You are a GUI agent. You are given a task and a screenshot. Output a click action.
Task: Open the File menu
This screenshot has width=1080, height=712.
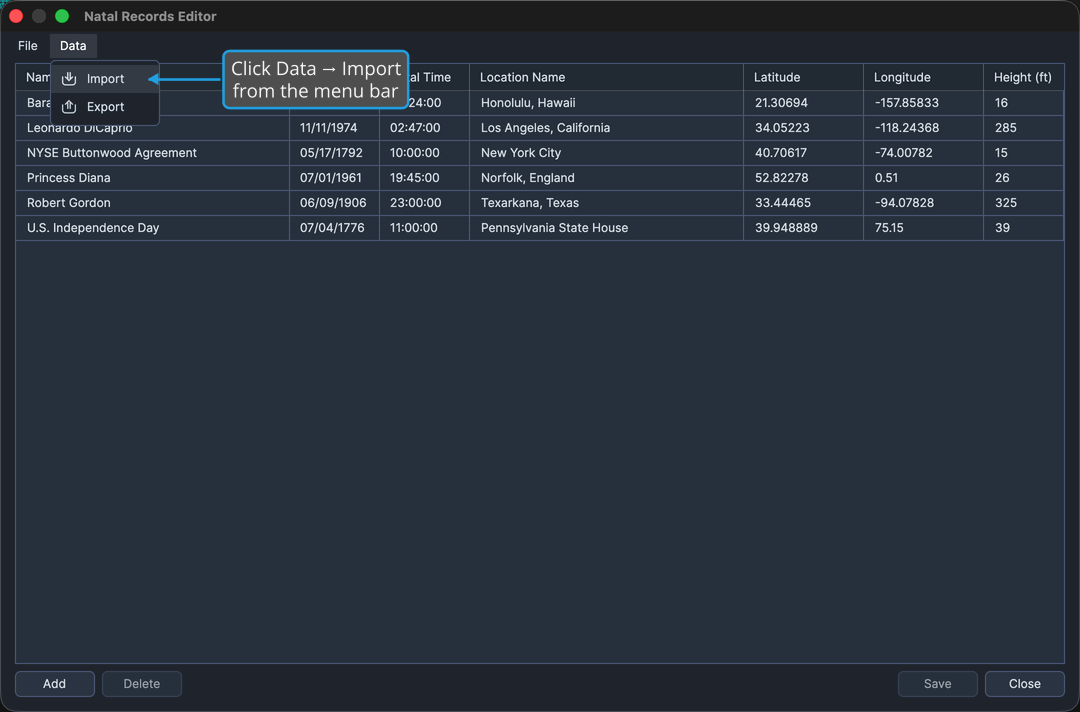point(28,45)
